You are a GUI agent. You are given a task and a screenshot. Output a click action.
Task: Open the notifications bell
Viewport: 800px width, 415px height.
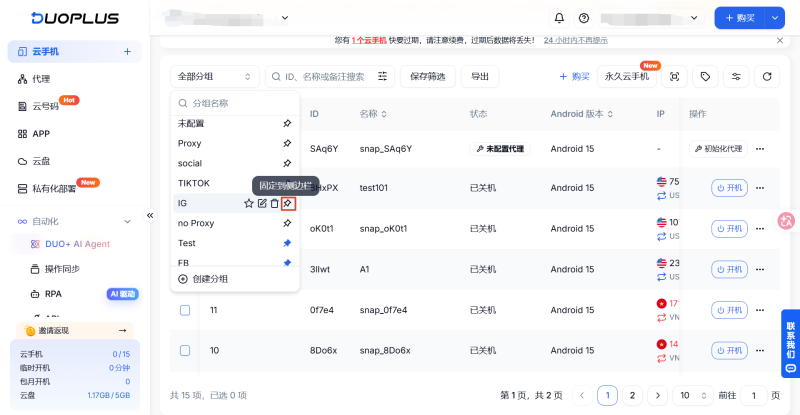pyautogui.click(x=559, y=18)
